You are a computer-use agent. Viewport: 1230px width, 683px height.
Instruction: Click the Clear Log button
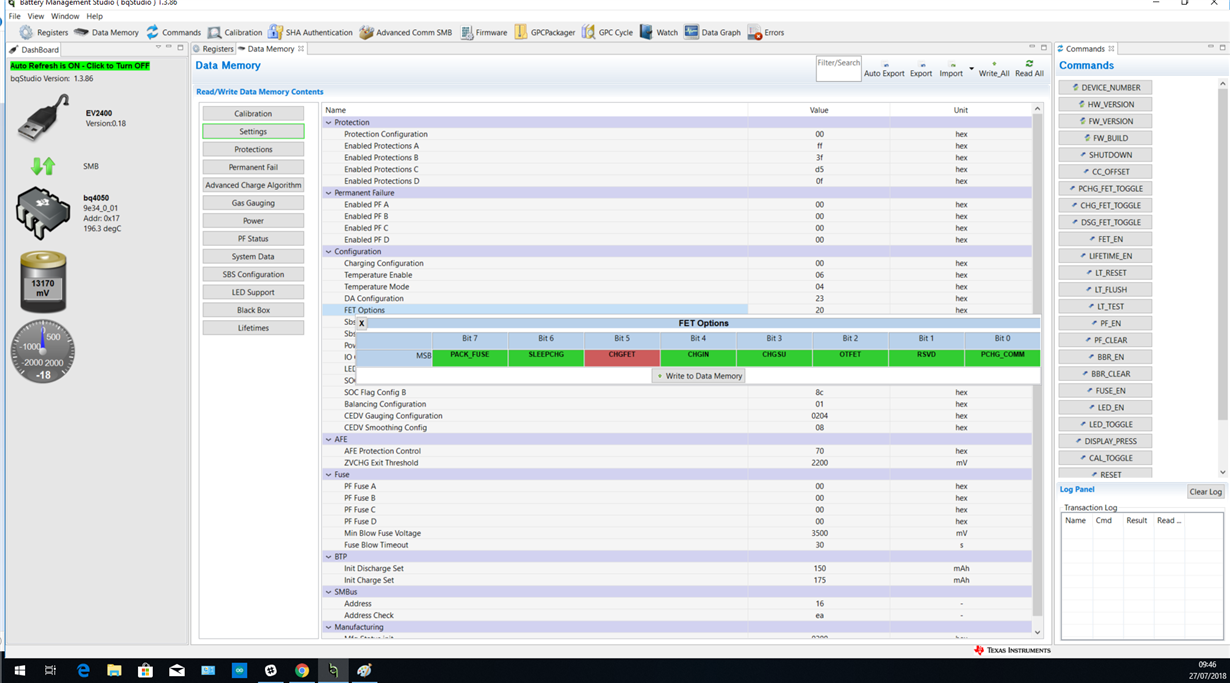point(1205,492)
